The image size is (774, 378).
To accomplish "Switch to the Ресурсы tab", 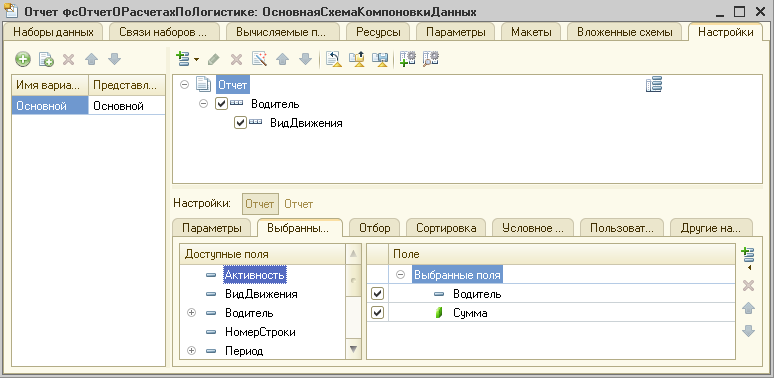I will (x=379, y=32).
